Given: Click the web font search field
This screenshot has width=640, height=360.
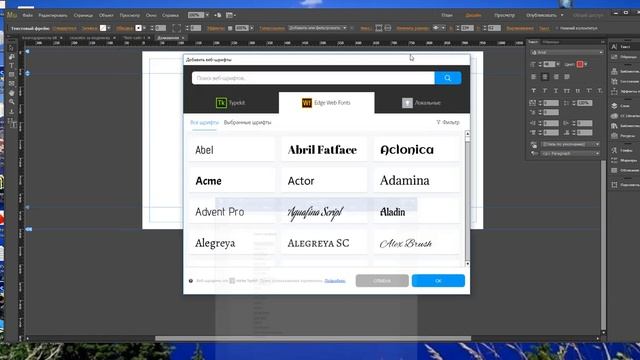Looking at the screenshot, I should [x=313, y=78].
